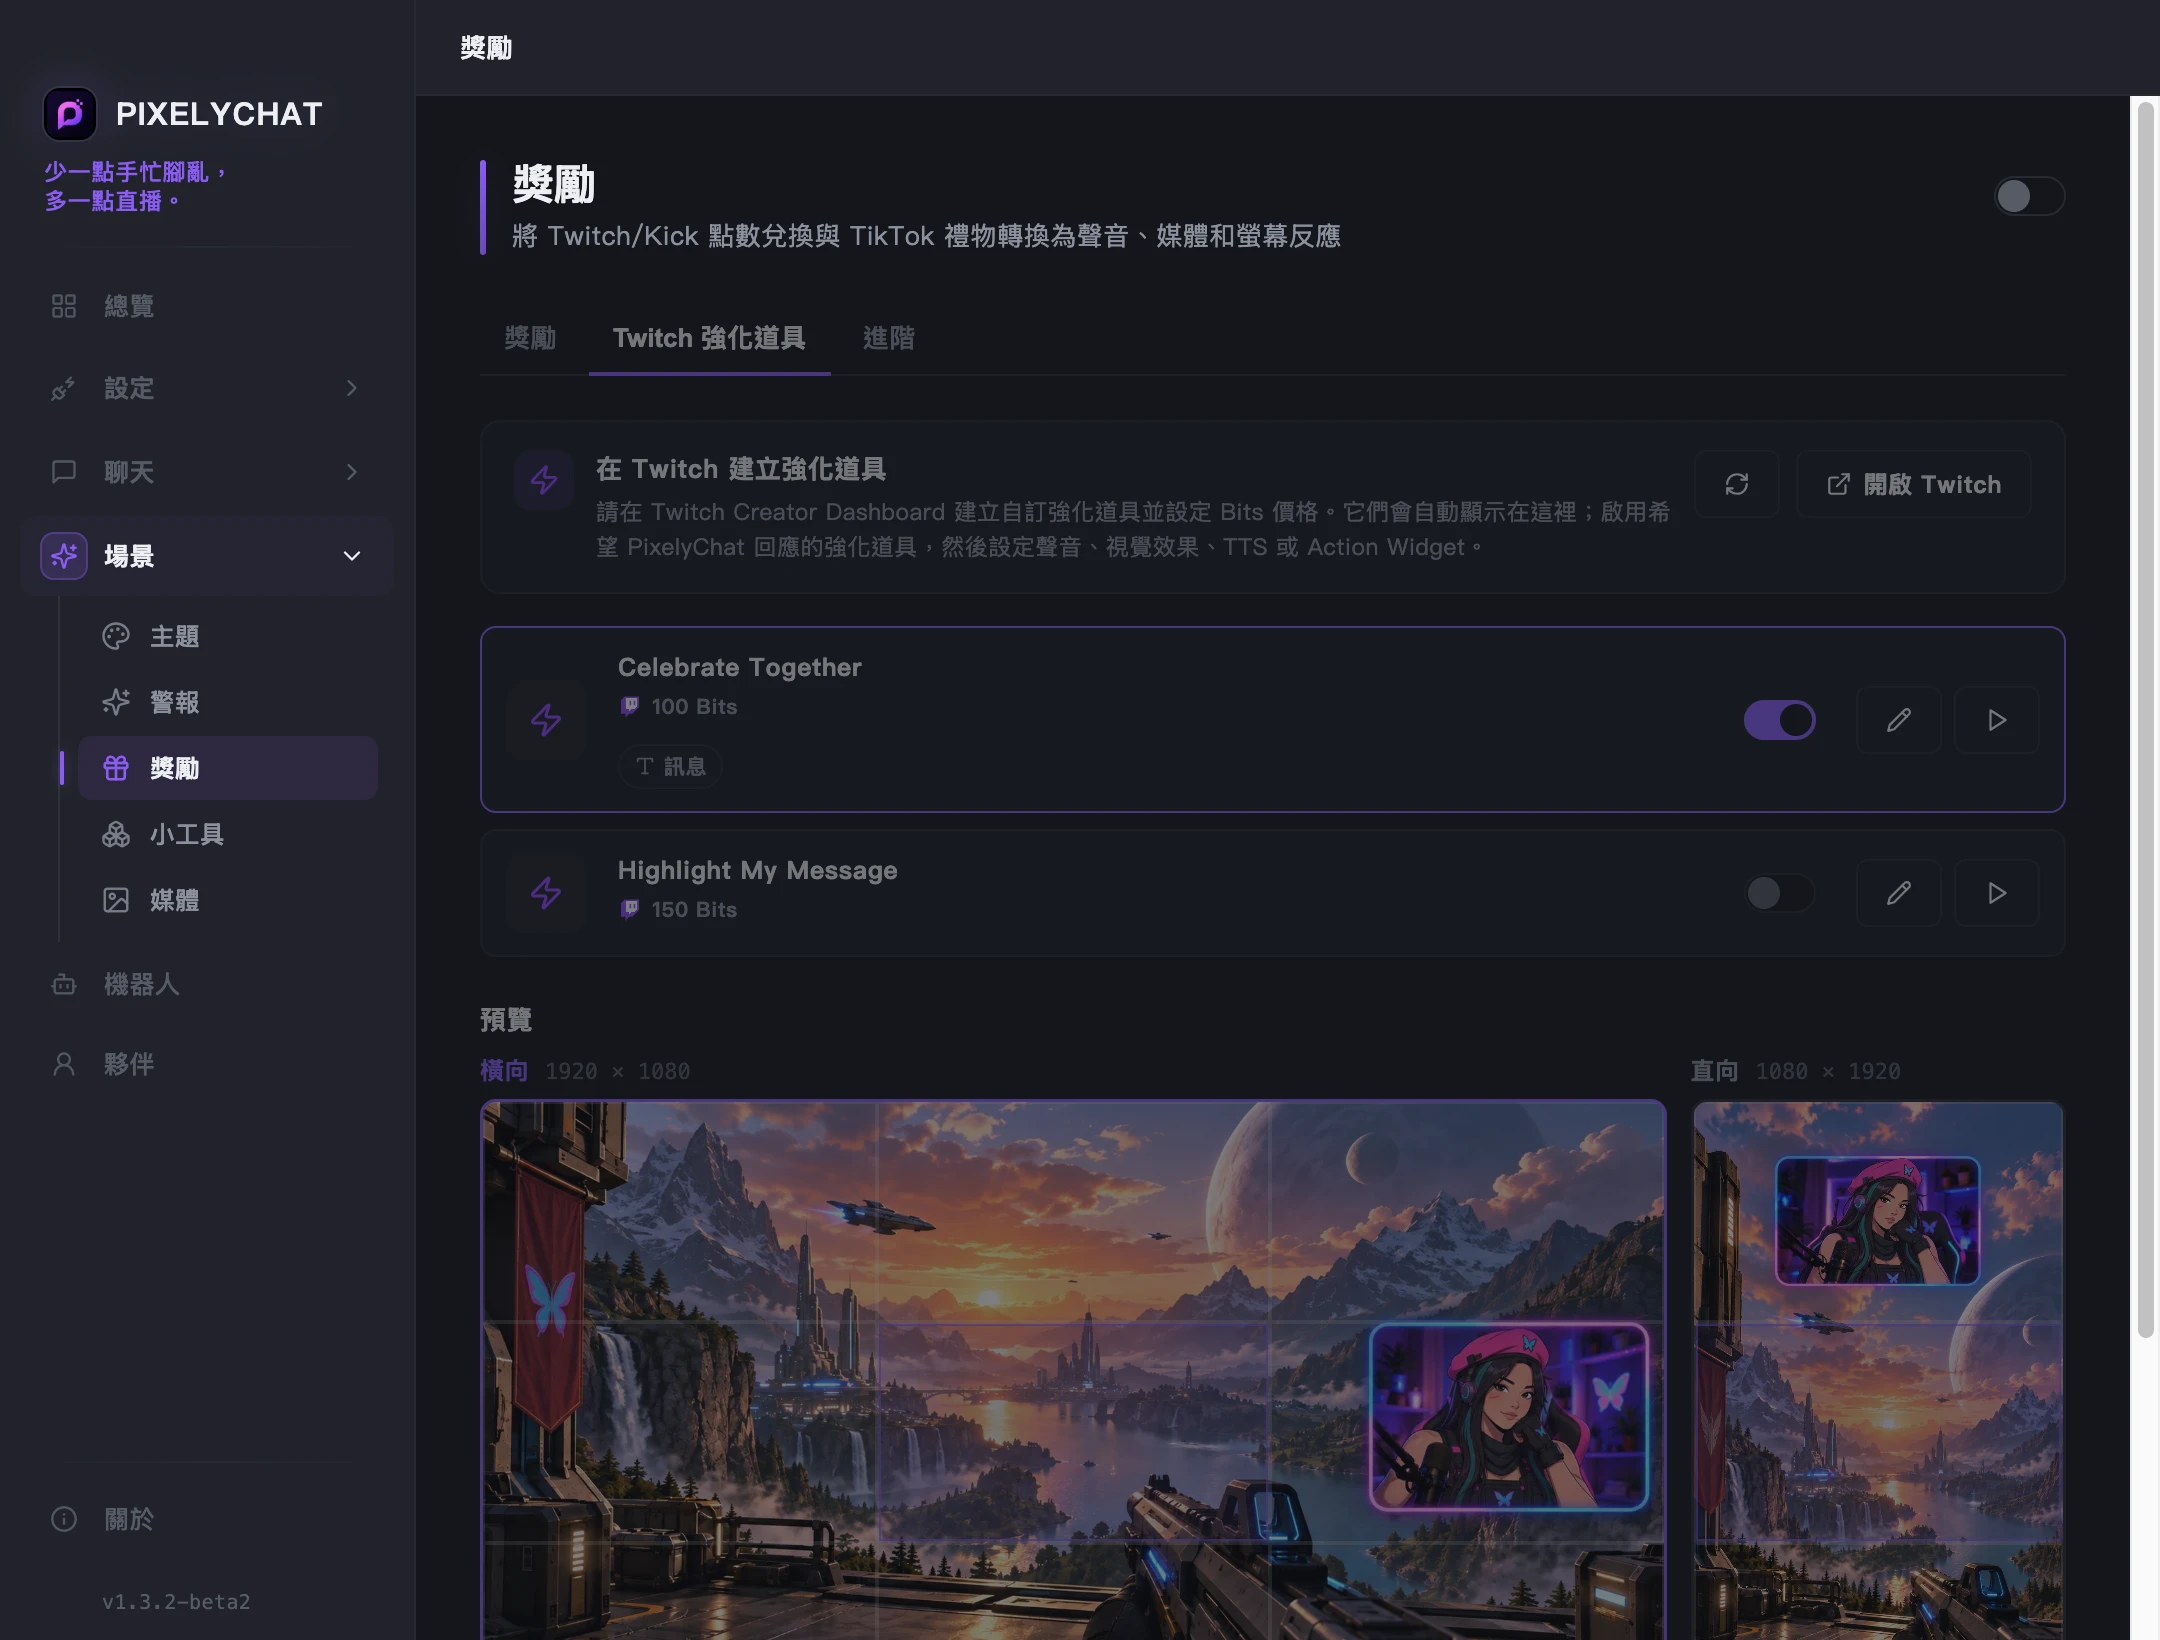Test-play the Highlight My Message power-up
The height and width of the screenshot is (1640, 2160).
tap(1997, 893)
